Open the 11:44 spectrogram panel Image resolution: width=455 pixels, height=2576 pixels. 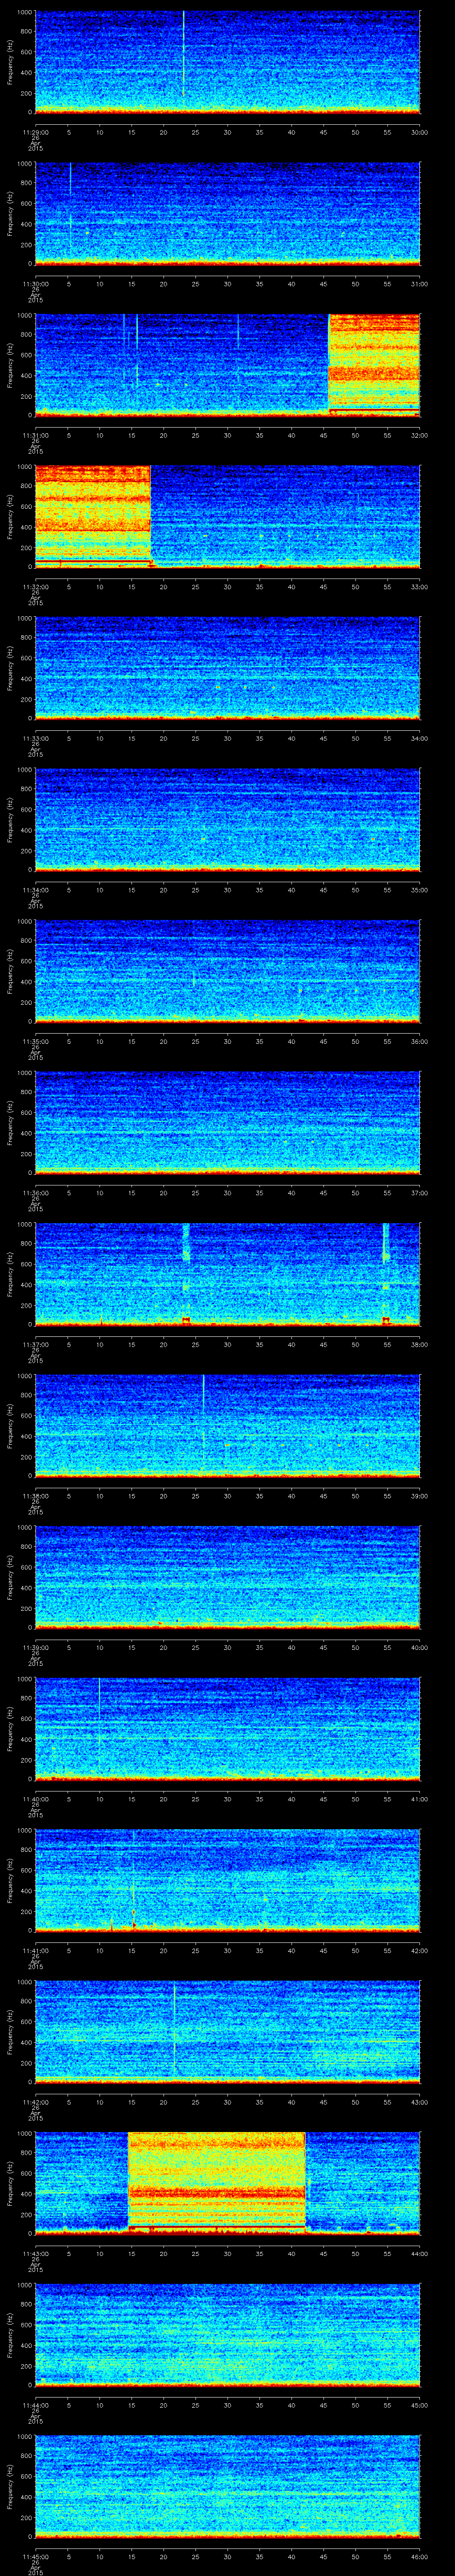[x=227, y=2334]
